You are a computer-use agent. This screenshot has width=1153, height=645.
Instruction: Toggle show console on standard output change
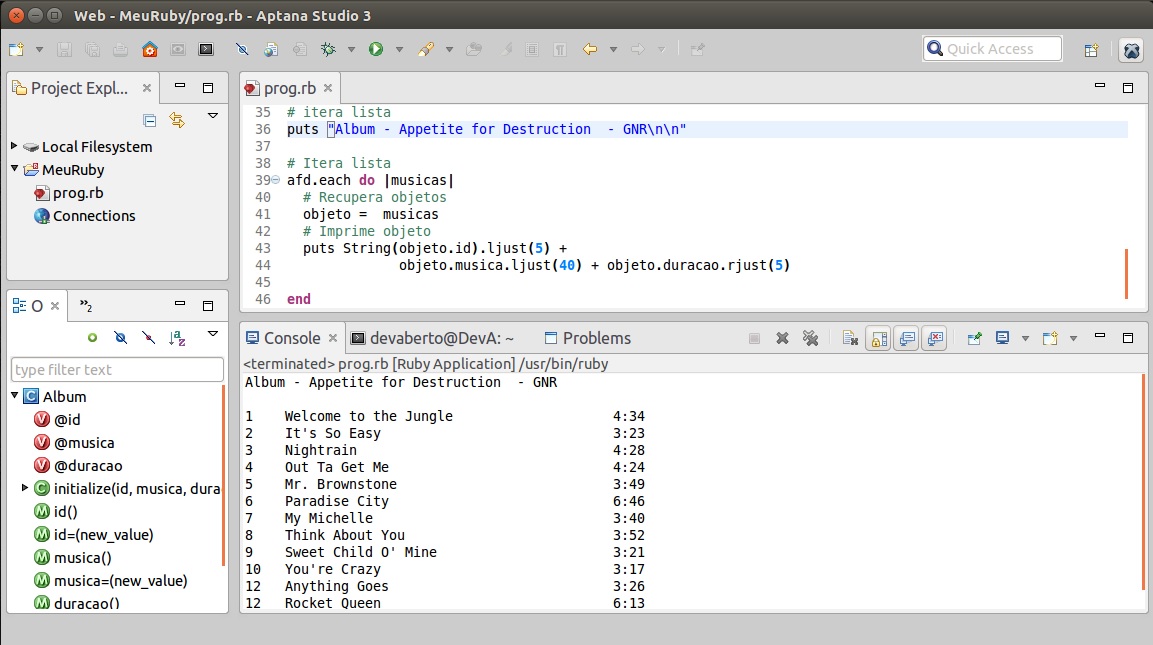tap(906, 338)
